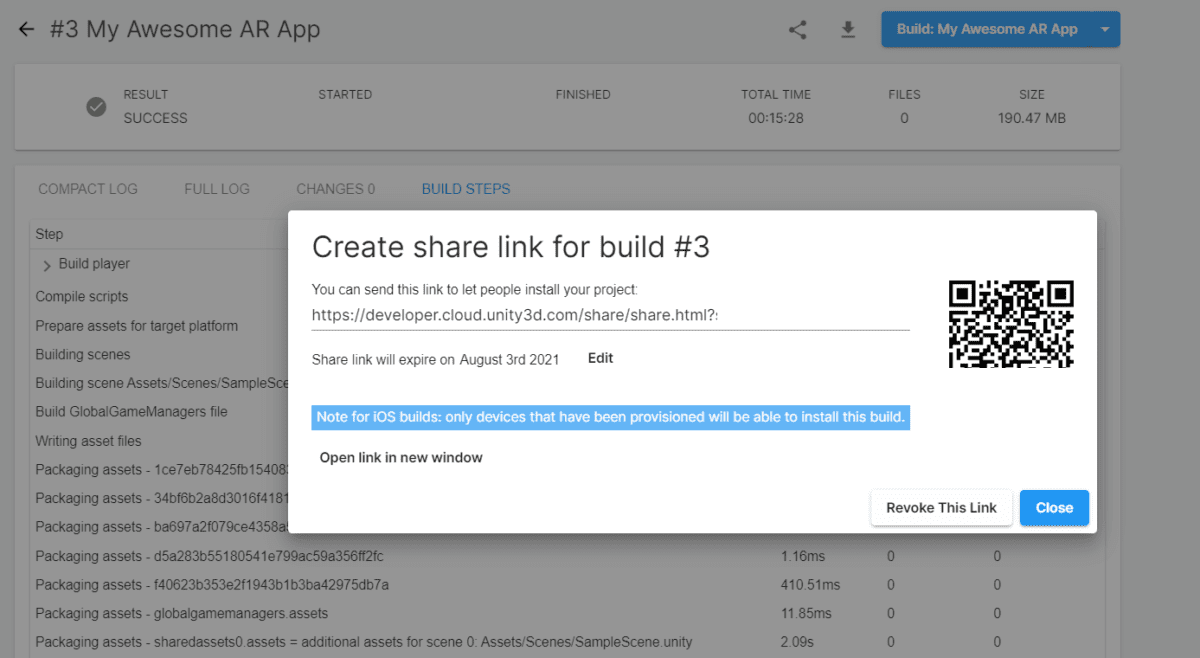Open the COMPACT LOG tab
The image size is (1200, 658).
click(88, 188)
